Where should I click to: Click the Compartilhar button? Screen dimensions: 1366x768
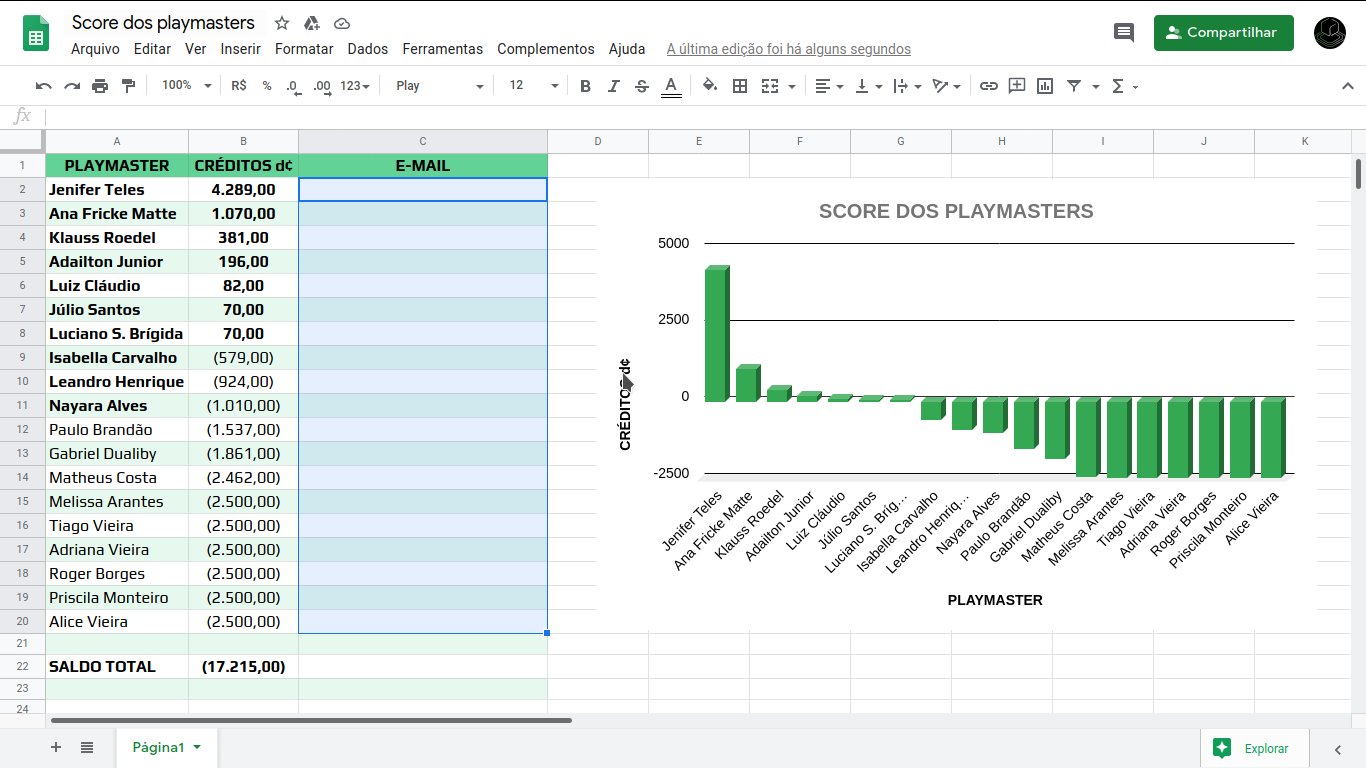coord(1223,33)
